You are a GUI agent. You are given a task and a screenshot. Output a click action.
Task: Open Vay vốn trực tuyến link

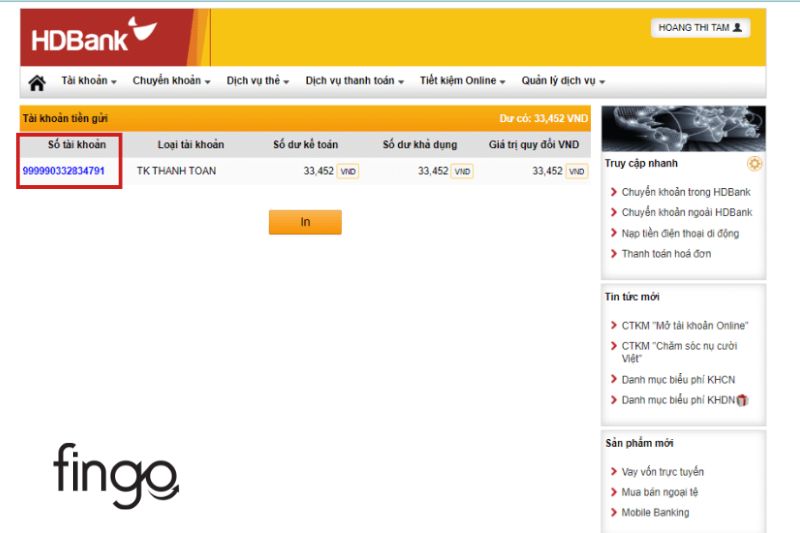[662, 472]
